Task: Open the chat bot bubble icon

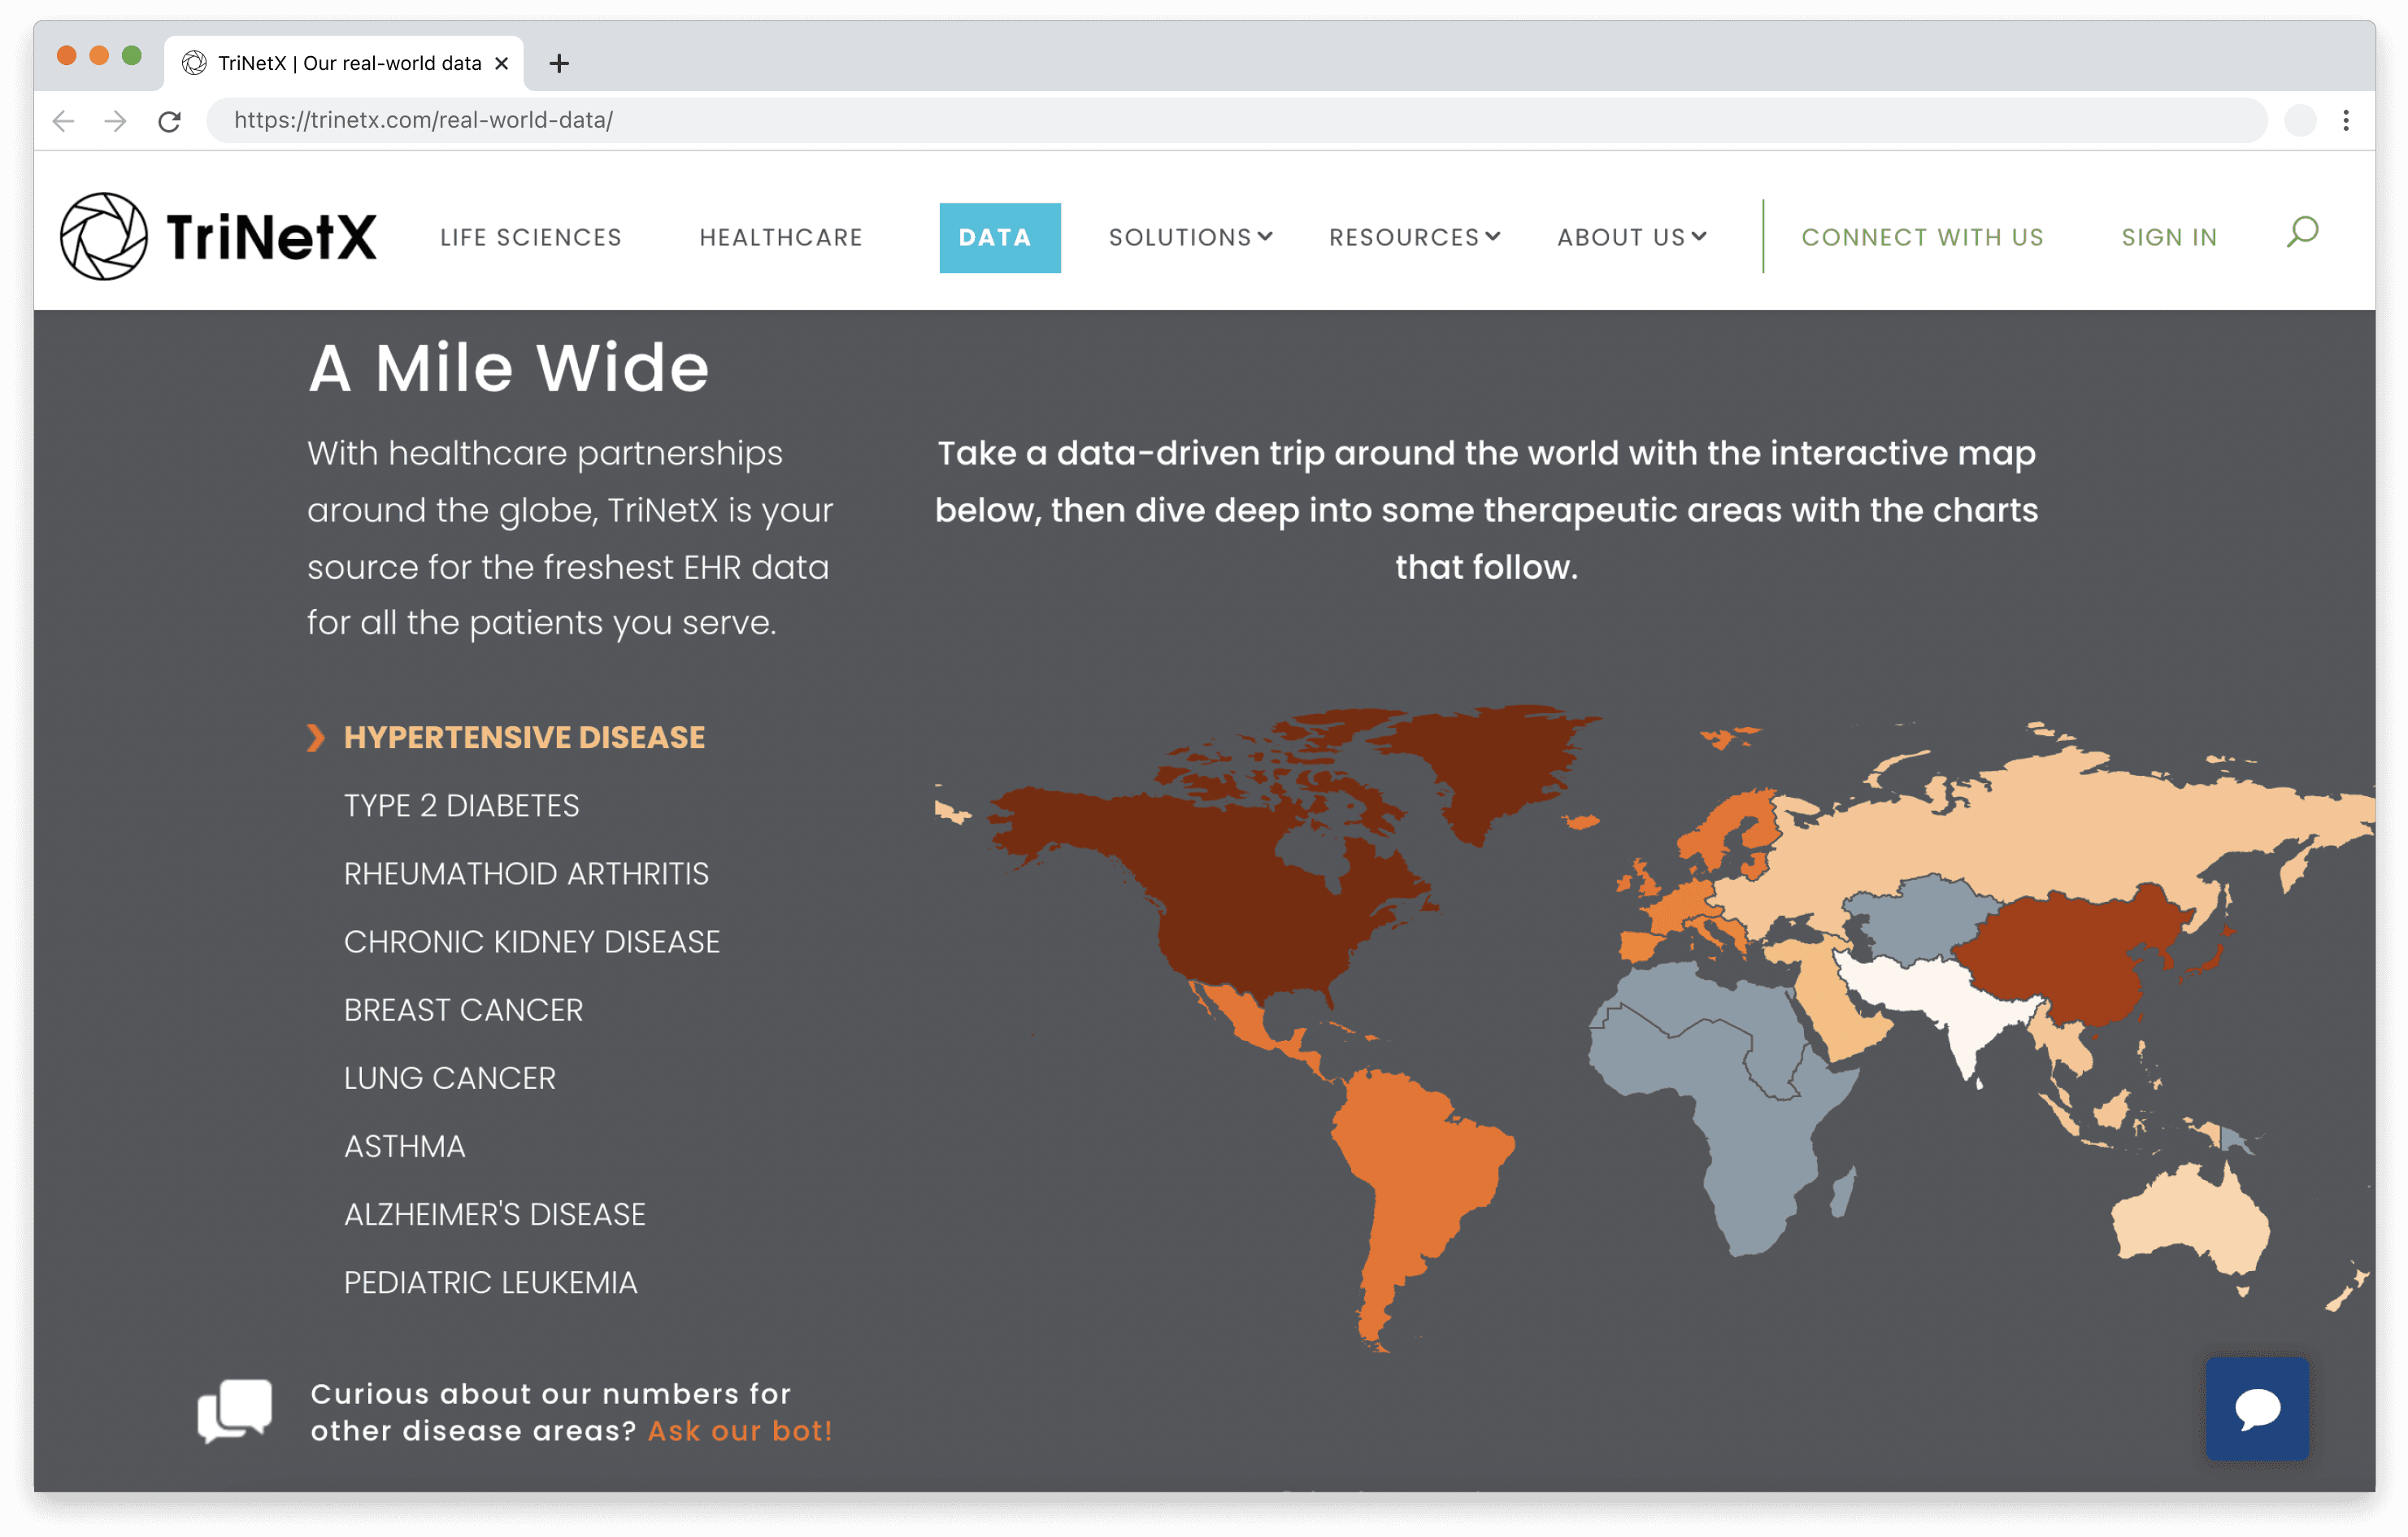Action: 2256,1409
